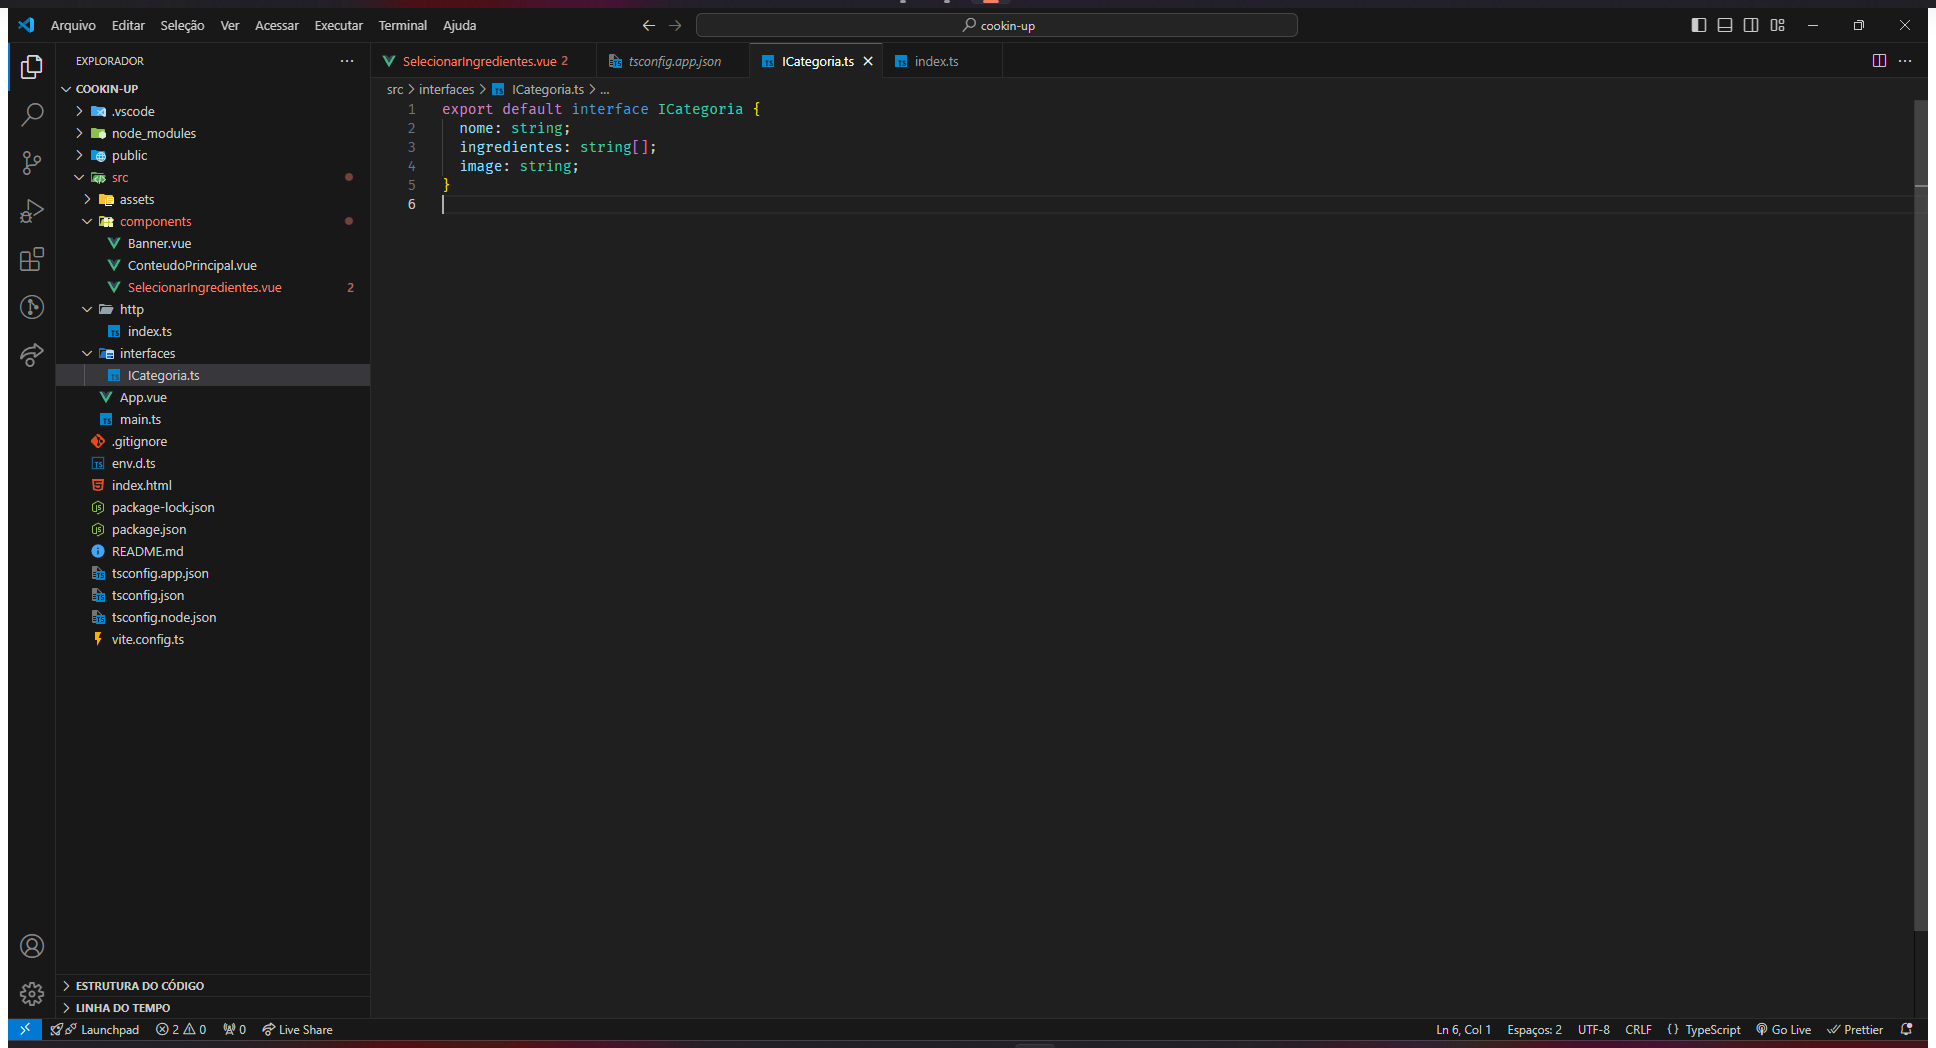Click the cookin-up command center search
The width and height of the screenshot is (1936, 1048).
pyautogui.click(x=997, y=25)
